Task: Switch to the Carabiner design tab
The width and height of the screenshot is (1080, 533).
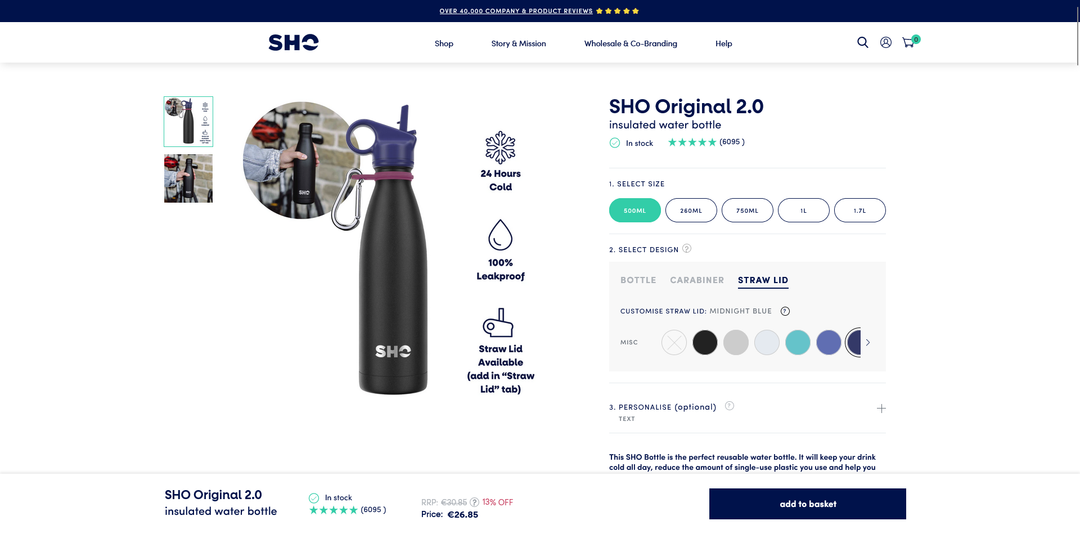Action: coord(697,280)
